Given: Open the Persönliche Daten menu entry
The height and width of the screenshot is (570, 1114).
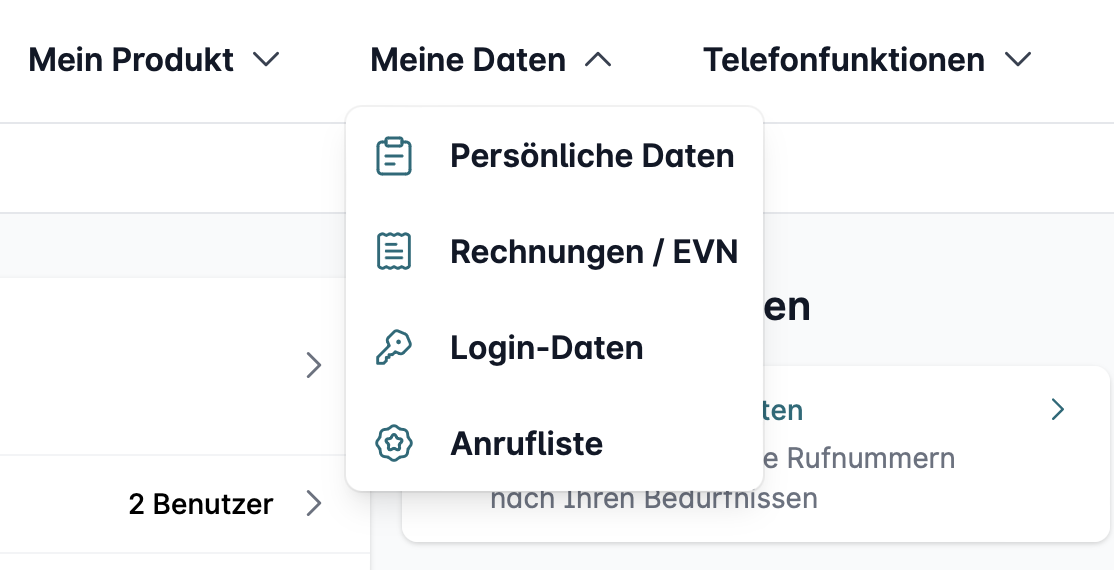Looking at the screenshot, I should tap(592, 157).
